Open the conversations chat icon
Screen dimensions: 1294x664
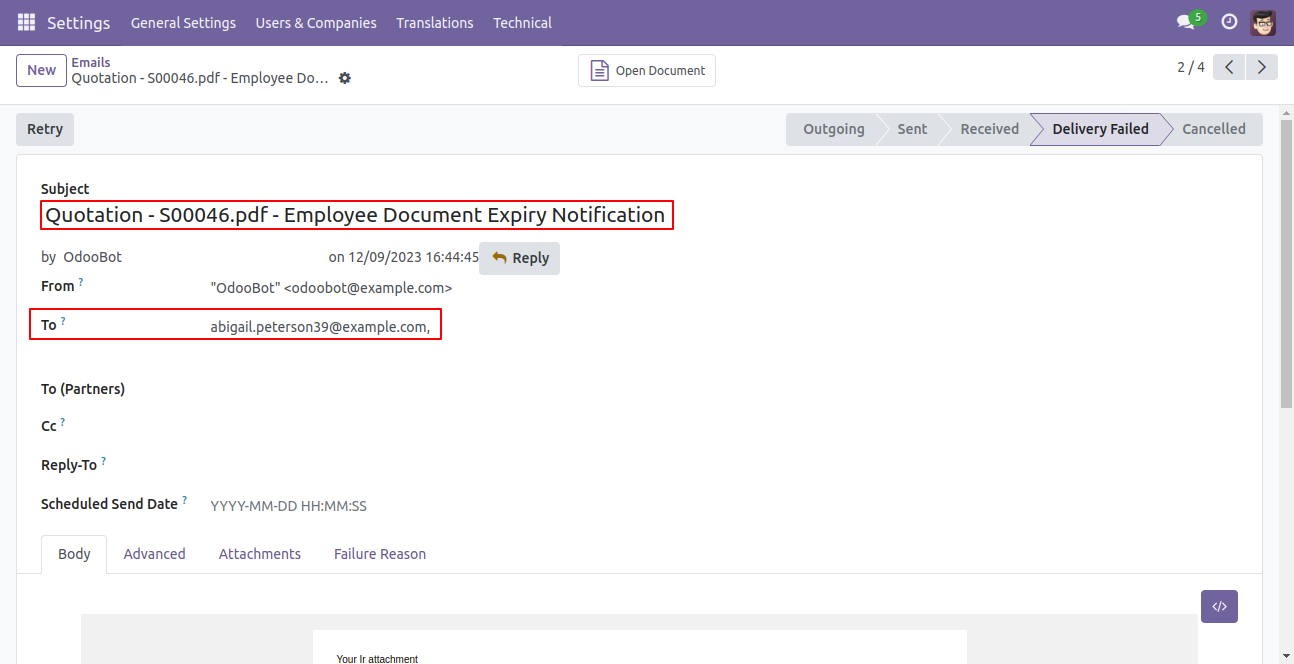(1186, 22)
